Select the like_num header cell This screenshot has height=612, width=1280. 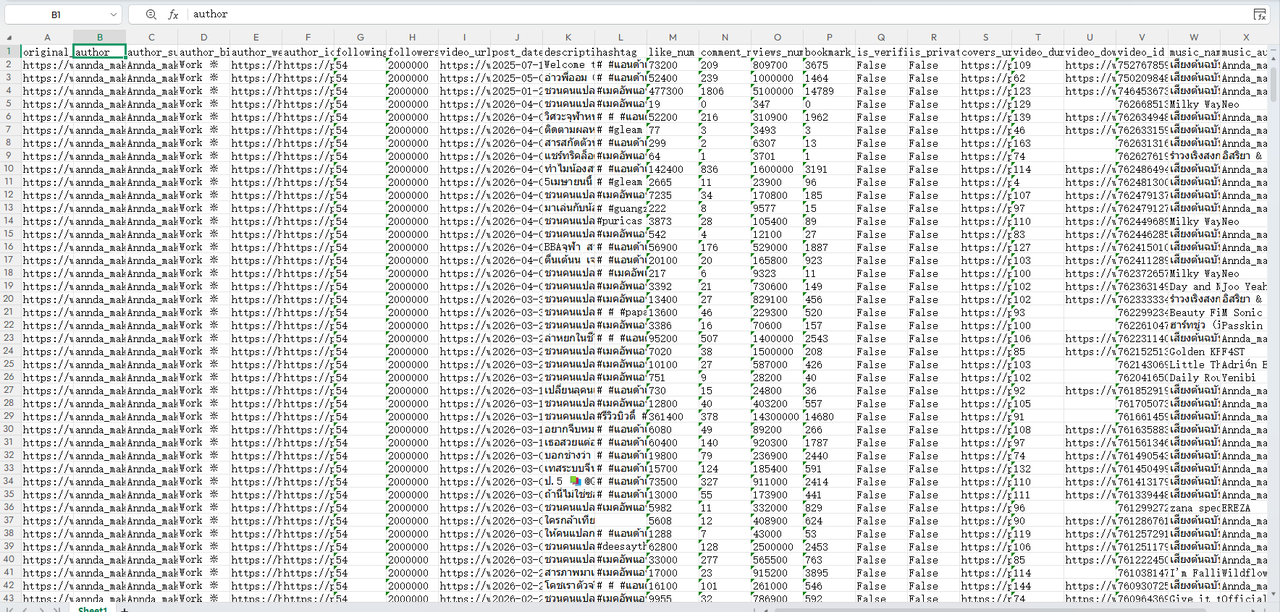672,51
